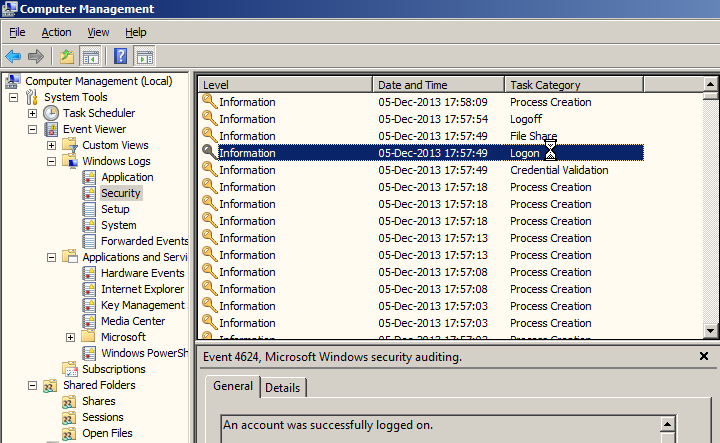Click the Application log icon
720x443 pixels.
[89, 177]
